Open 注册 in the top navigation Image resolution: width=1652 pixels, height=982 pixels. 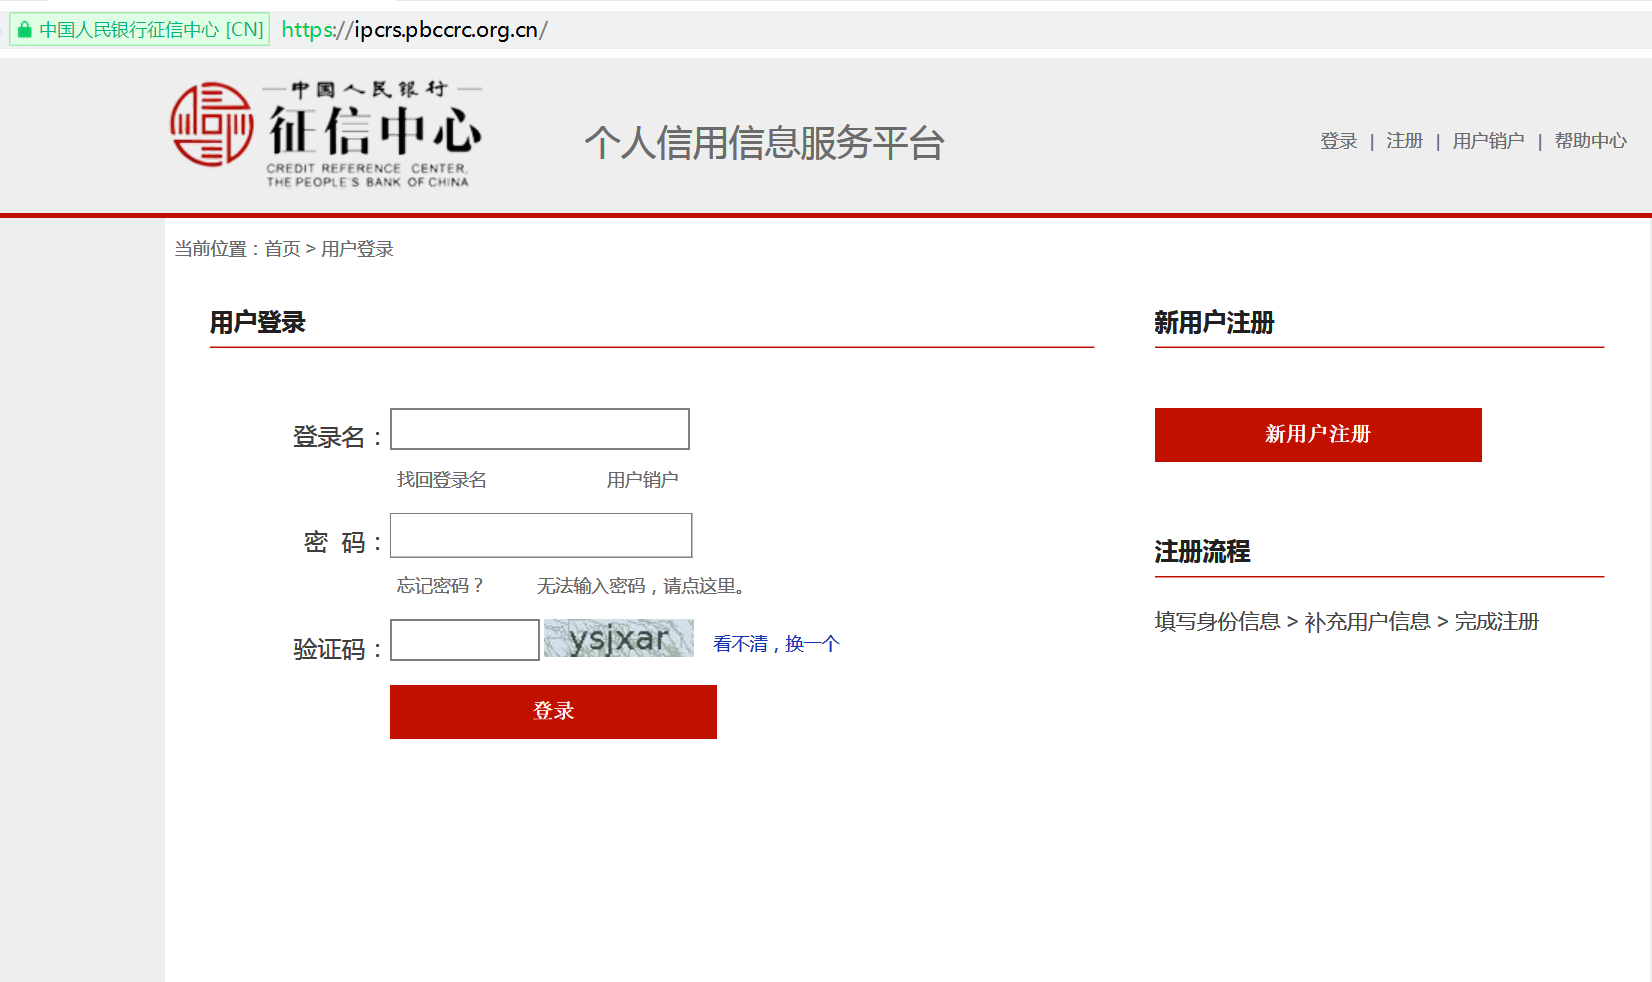click(x=1404, y=141)
